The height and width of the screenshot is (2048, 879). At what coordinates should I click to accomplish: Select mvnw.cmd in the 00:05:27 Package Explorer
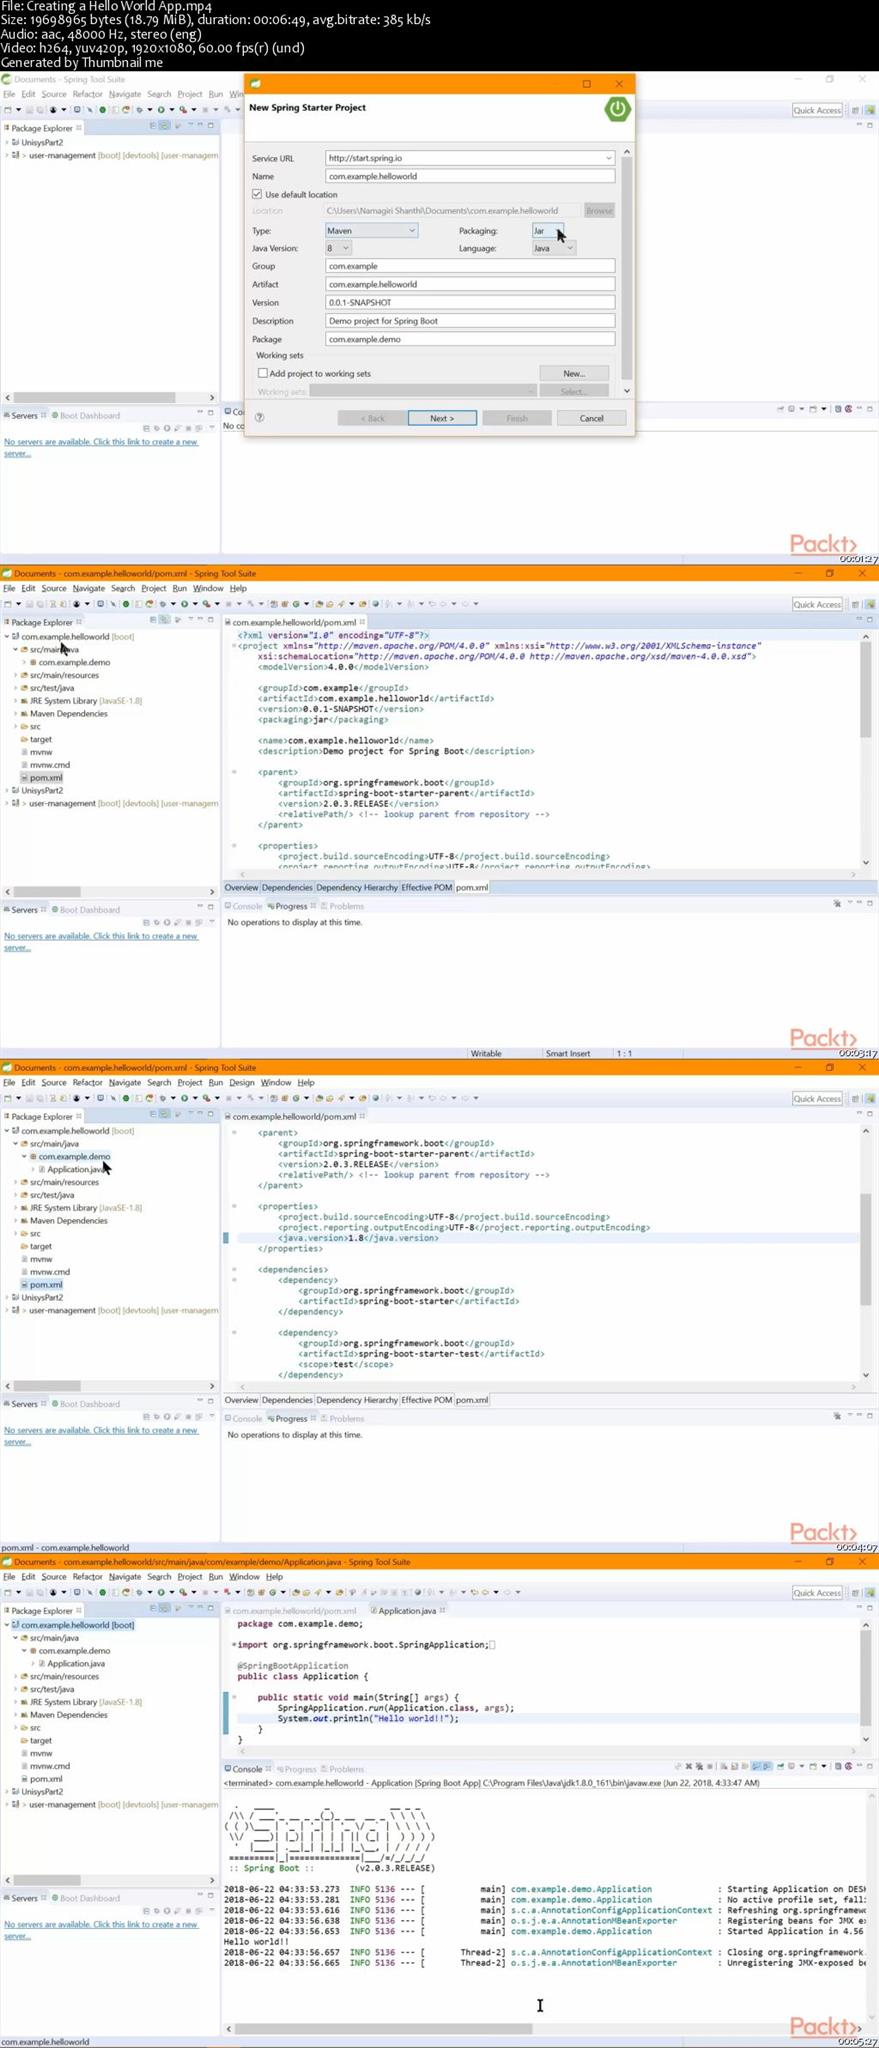click(x=50, y=1766)
